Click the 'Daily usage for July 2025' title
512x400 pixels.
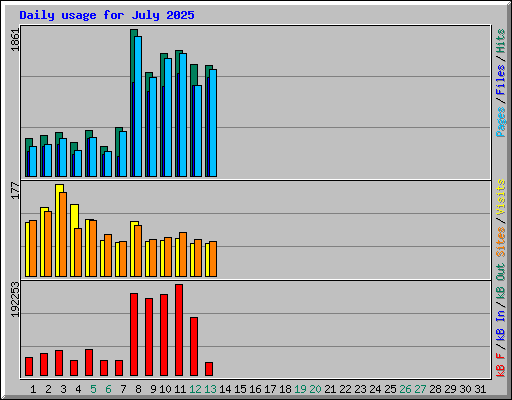click(107, 15)
